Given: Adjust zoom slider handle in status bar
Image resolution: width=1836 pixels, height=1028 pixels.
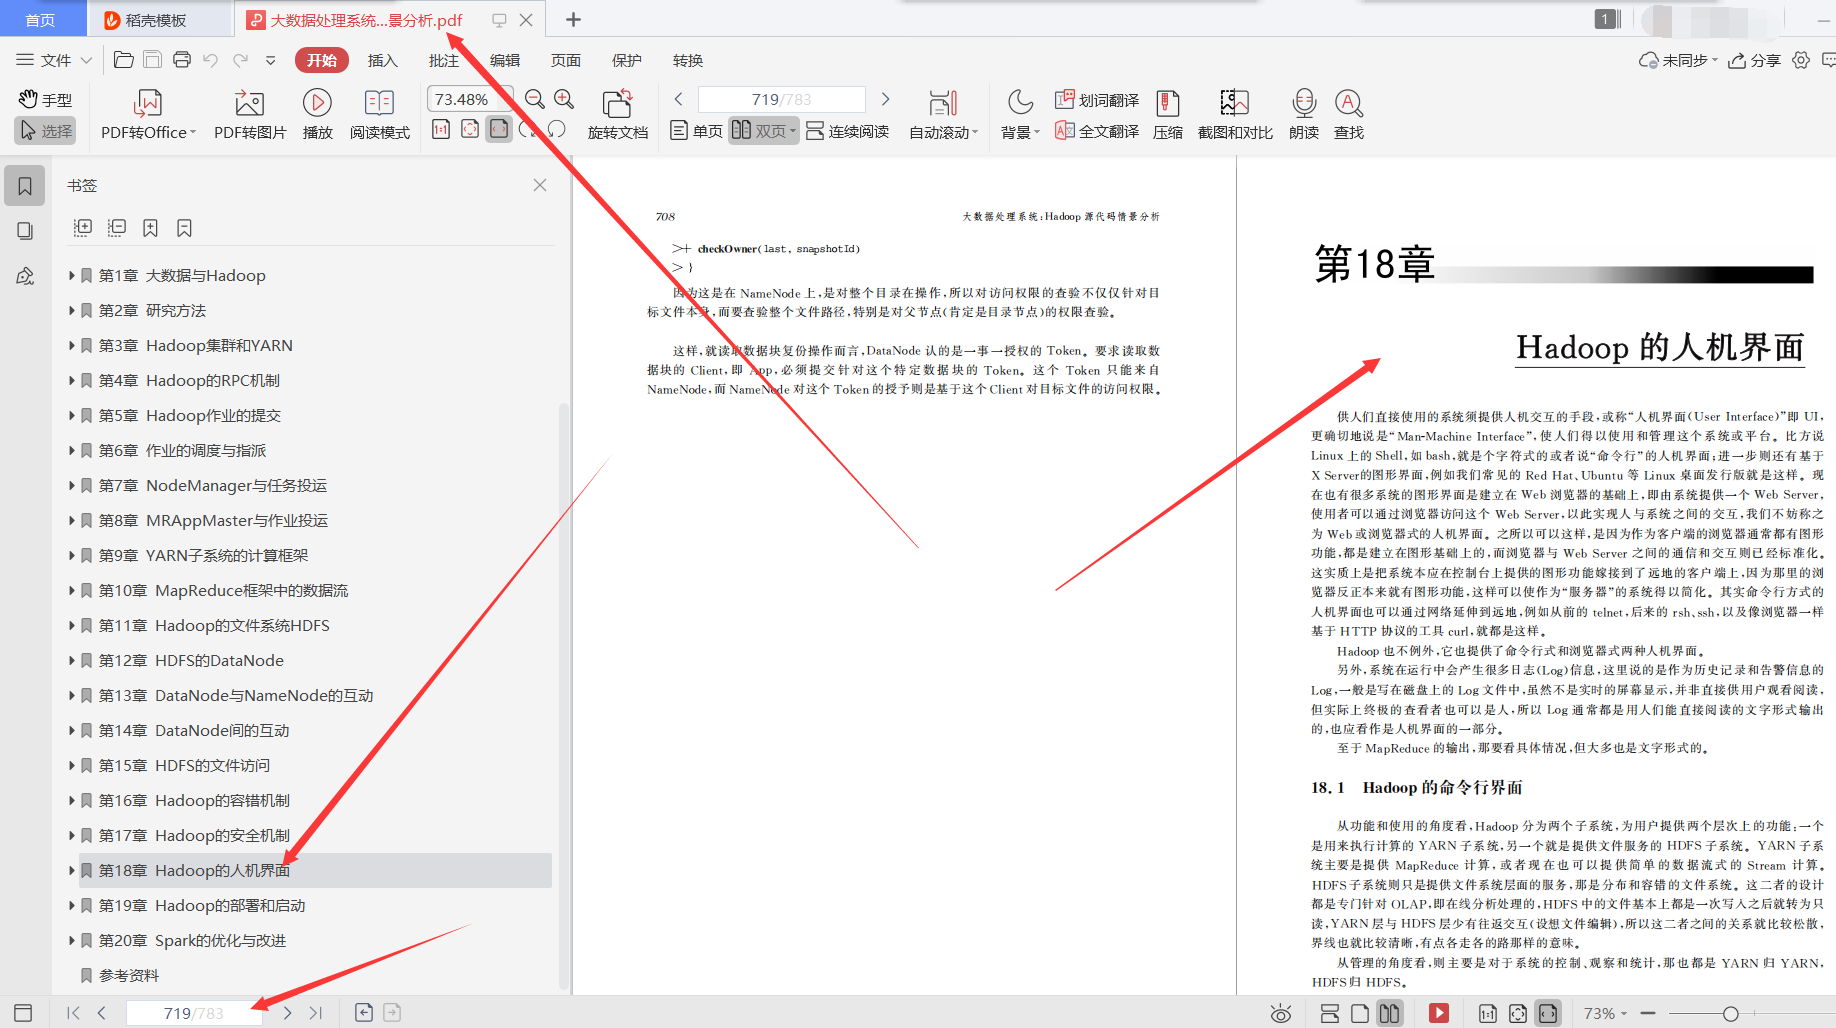Looking at the screenshot, I should (1731, 1013).
